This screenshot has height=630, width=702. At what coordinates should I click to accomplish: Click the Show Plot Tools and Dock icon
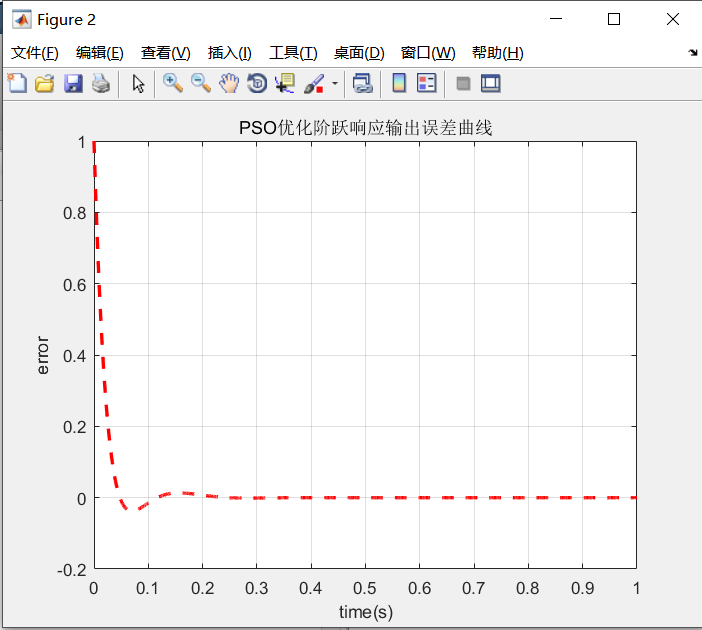pyautogui.click(x=491, y=84)
